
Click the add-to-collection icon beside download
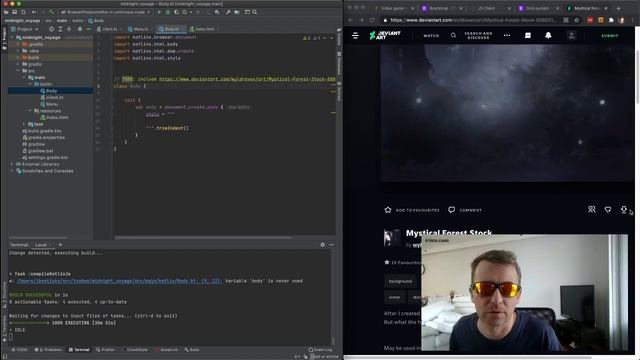(608, 209)
